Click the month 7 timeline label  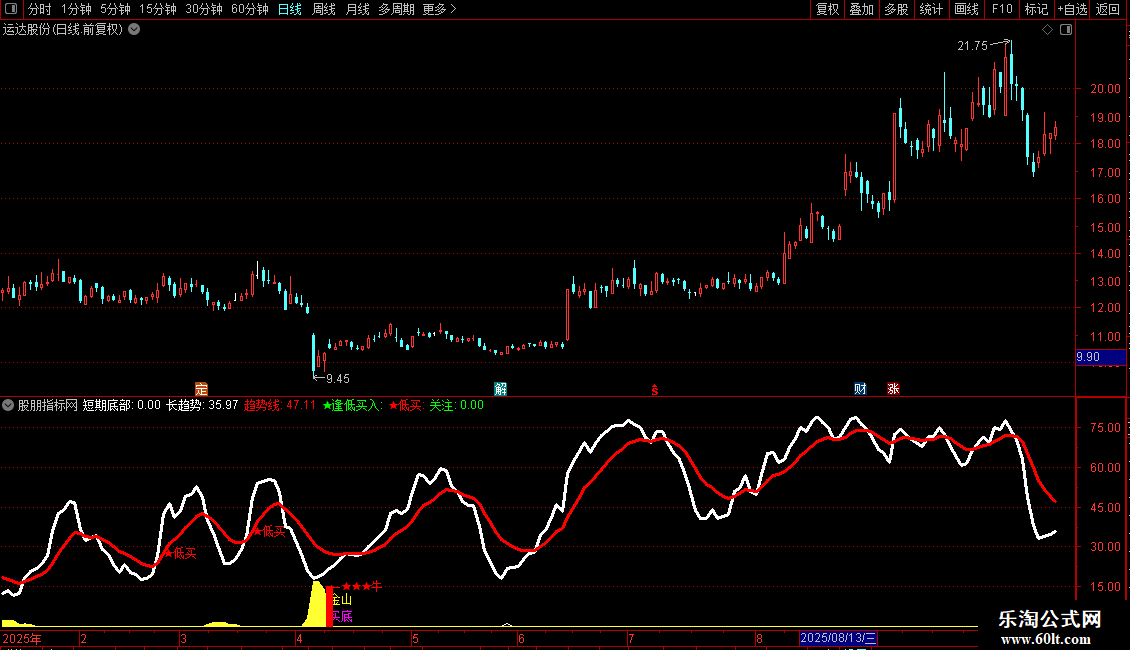pos(631,638)
